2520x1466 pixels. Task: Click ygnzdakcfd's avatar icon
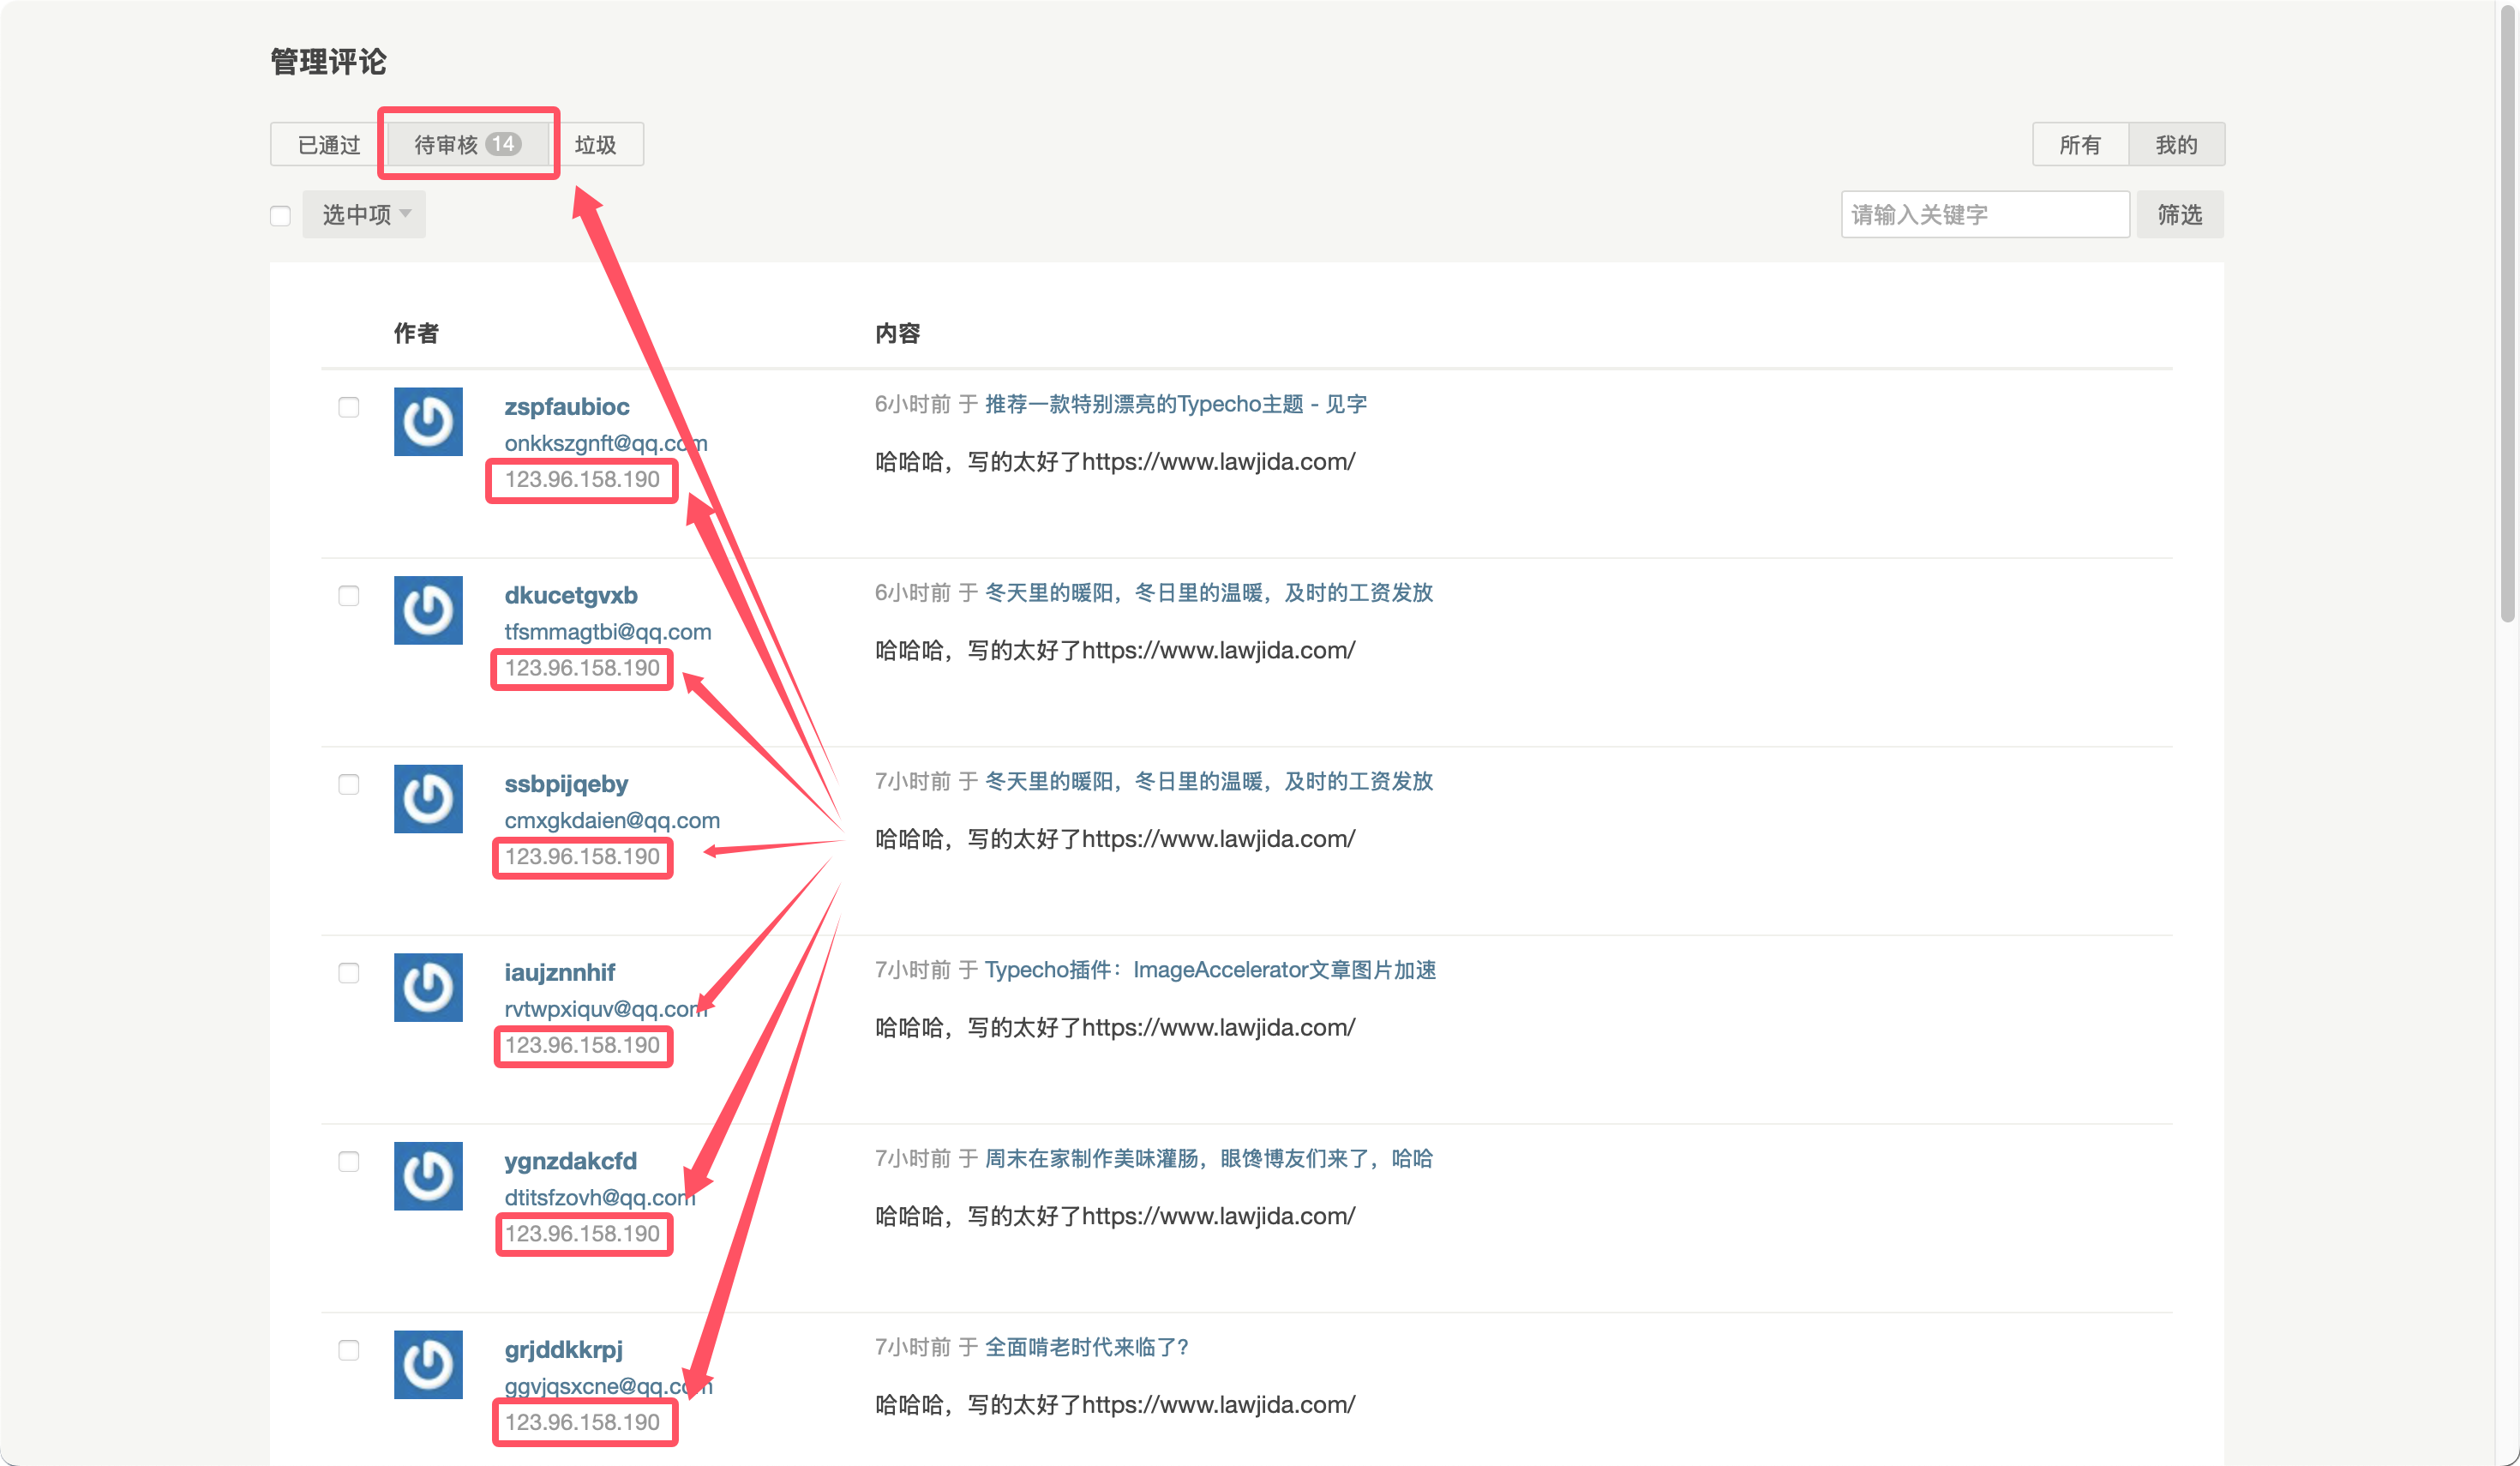(x=428, y=1176)
